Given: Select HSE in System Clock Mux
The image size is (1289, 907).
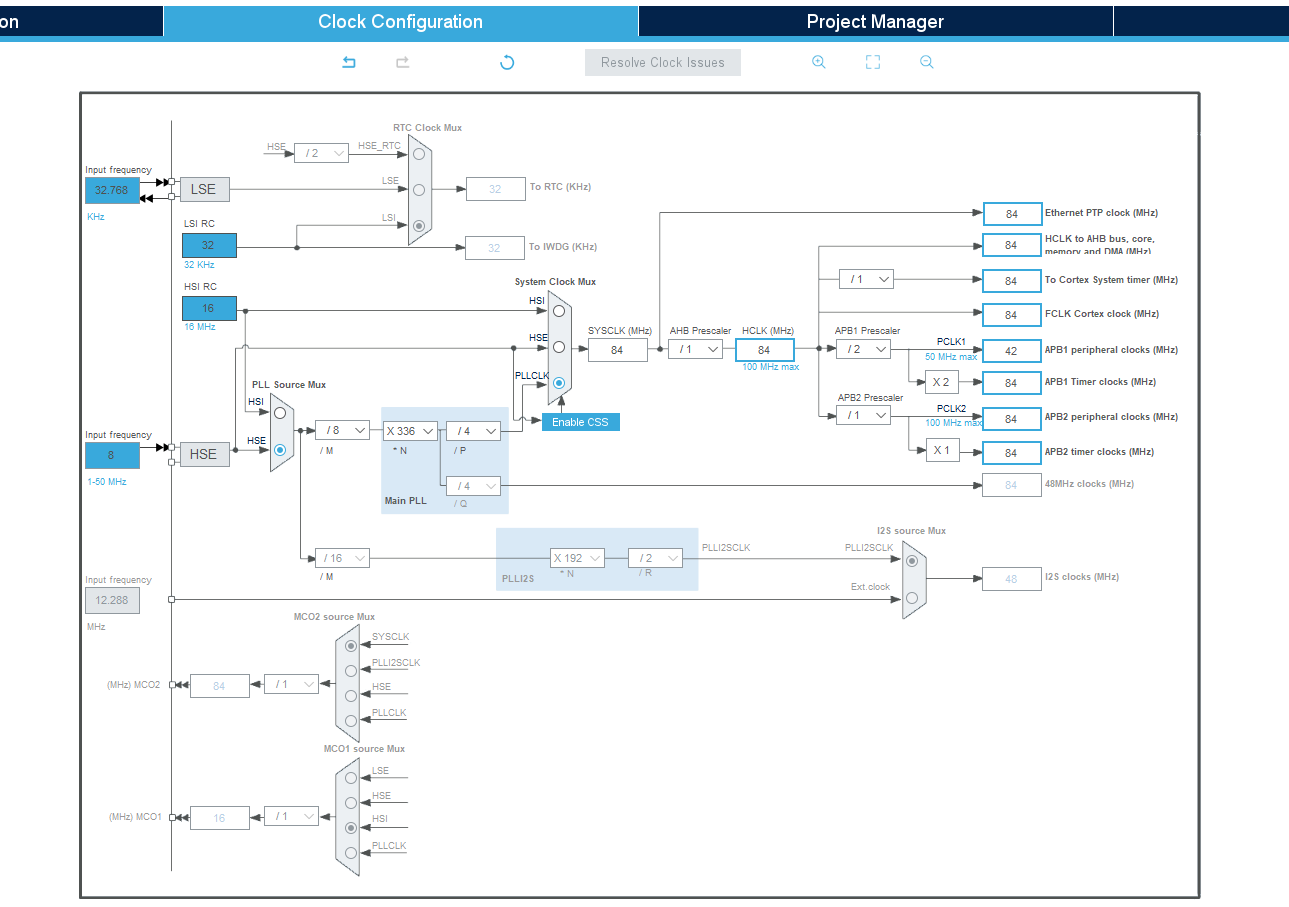Looking at the screenshot, I should 559,347.
